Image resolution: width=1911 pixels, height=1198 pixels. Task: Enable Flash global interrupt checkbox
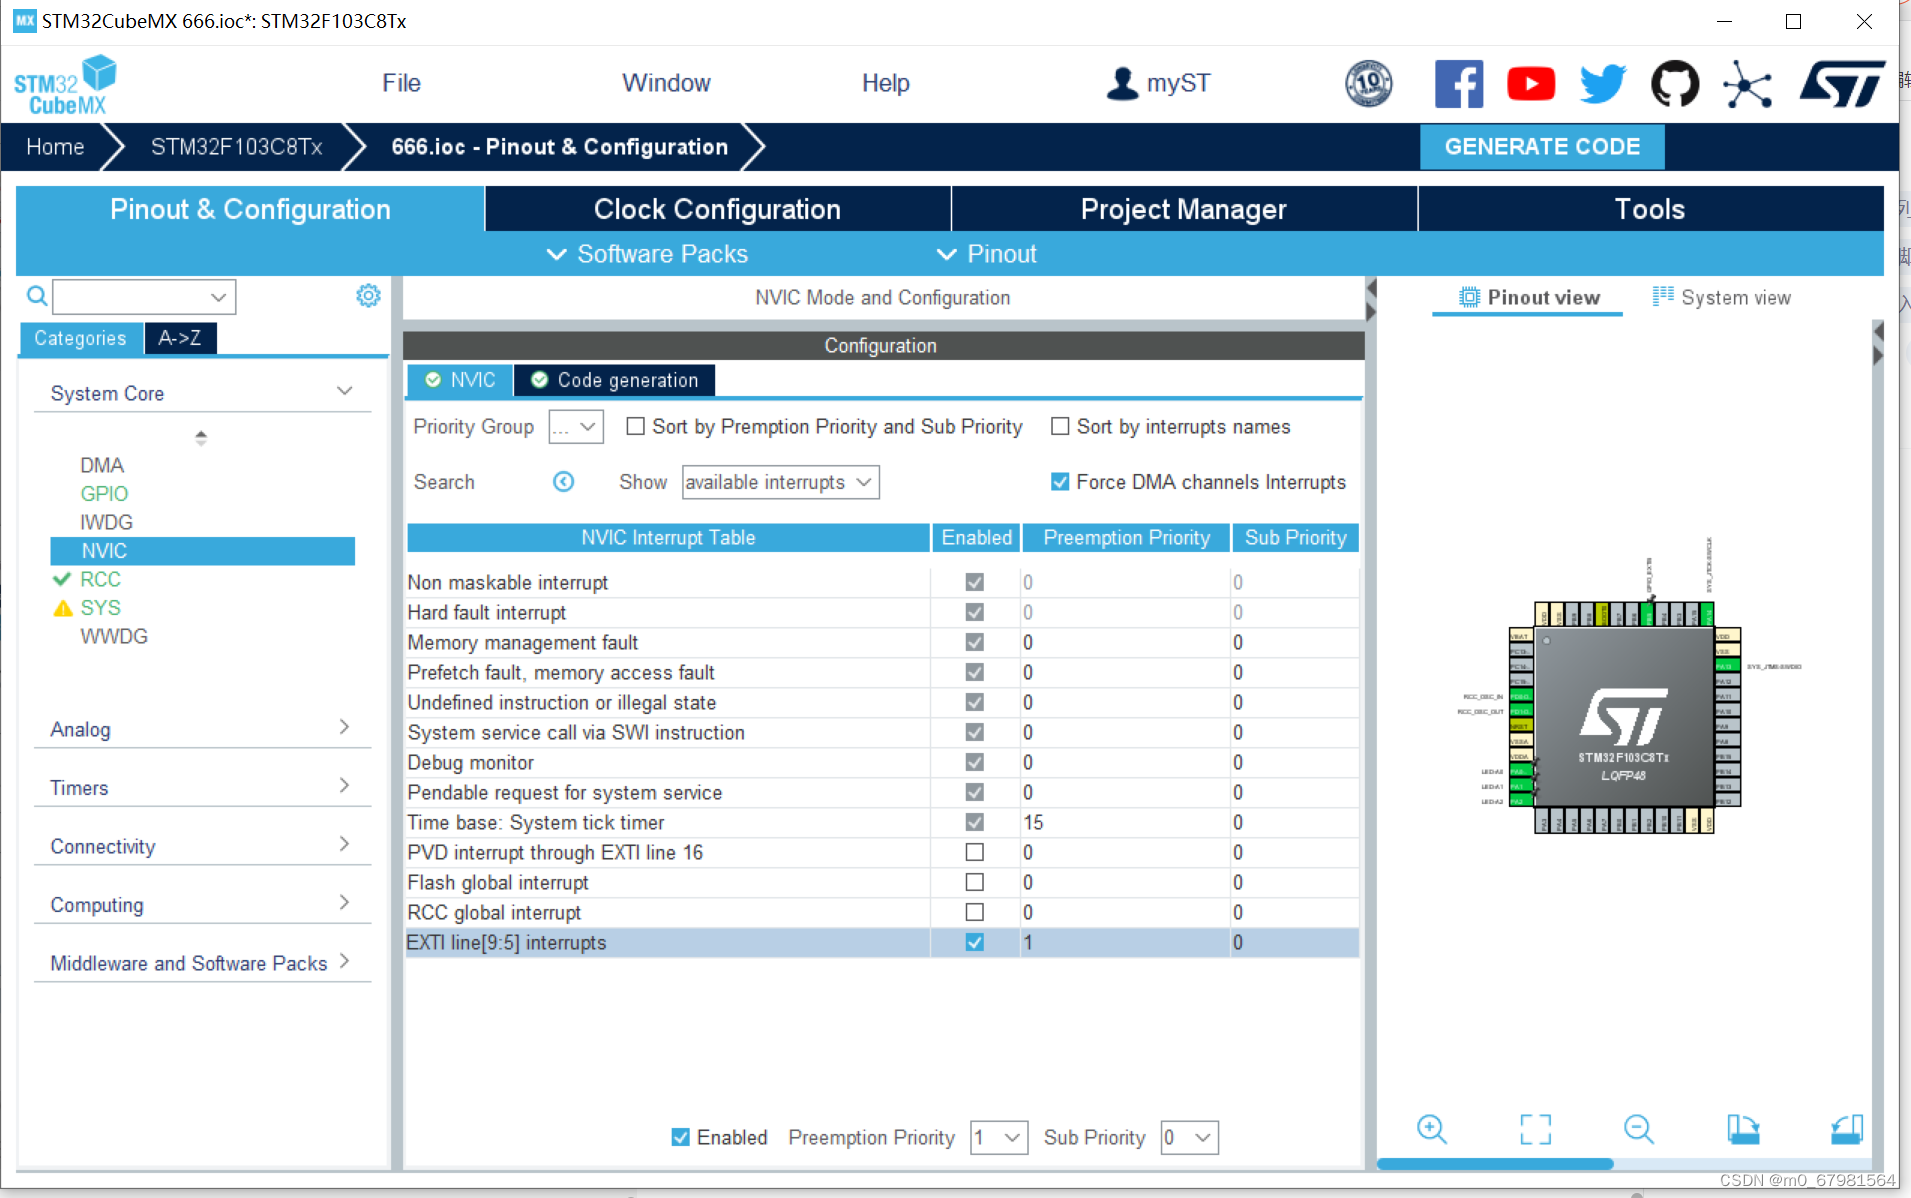974,882
